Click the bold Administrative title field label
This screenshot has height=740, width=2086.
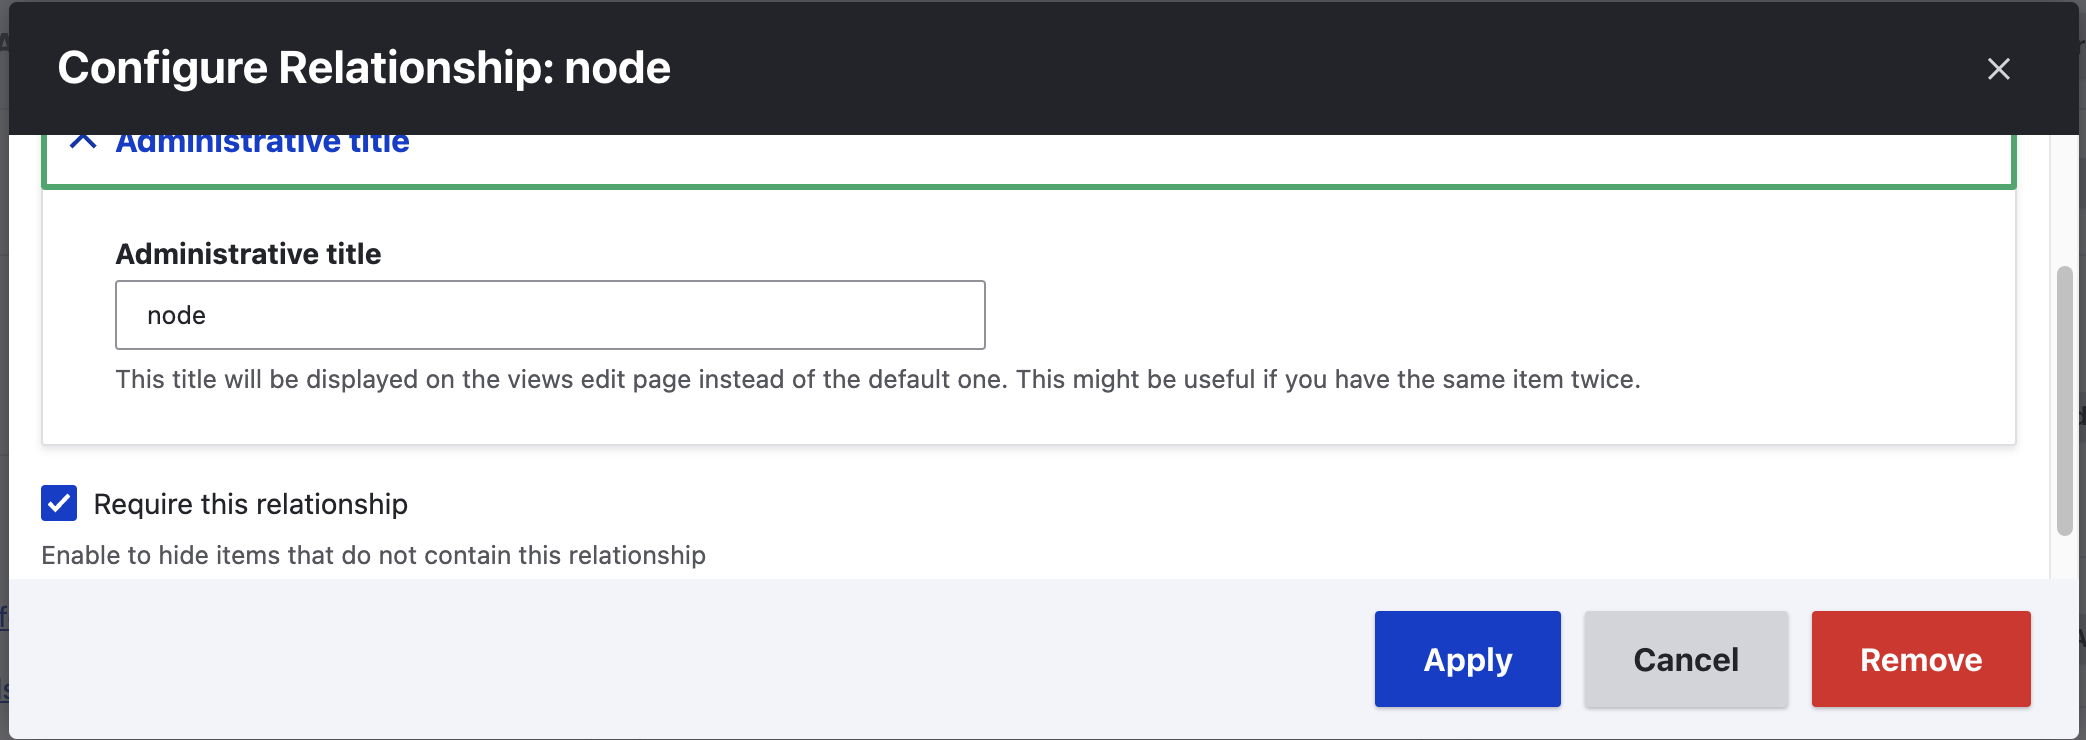[x=248, y=254]
